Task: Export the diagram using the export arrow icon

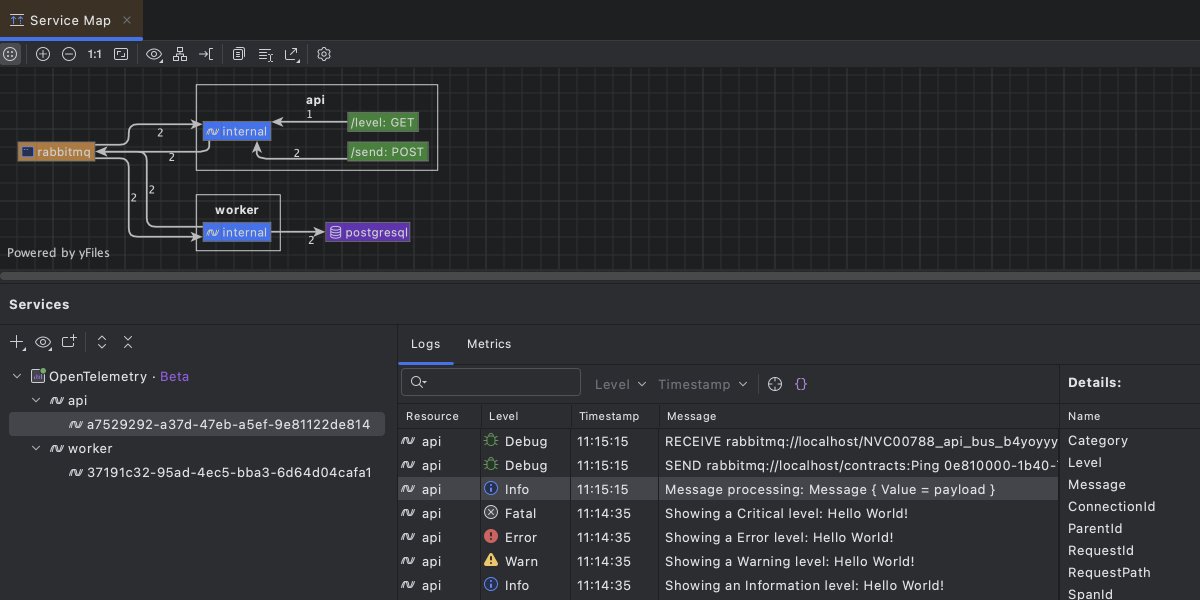Action: tap(291, 54)
